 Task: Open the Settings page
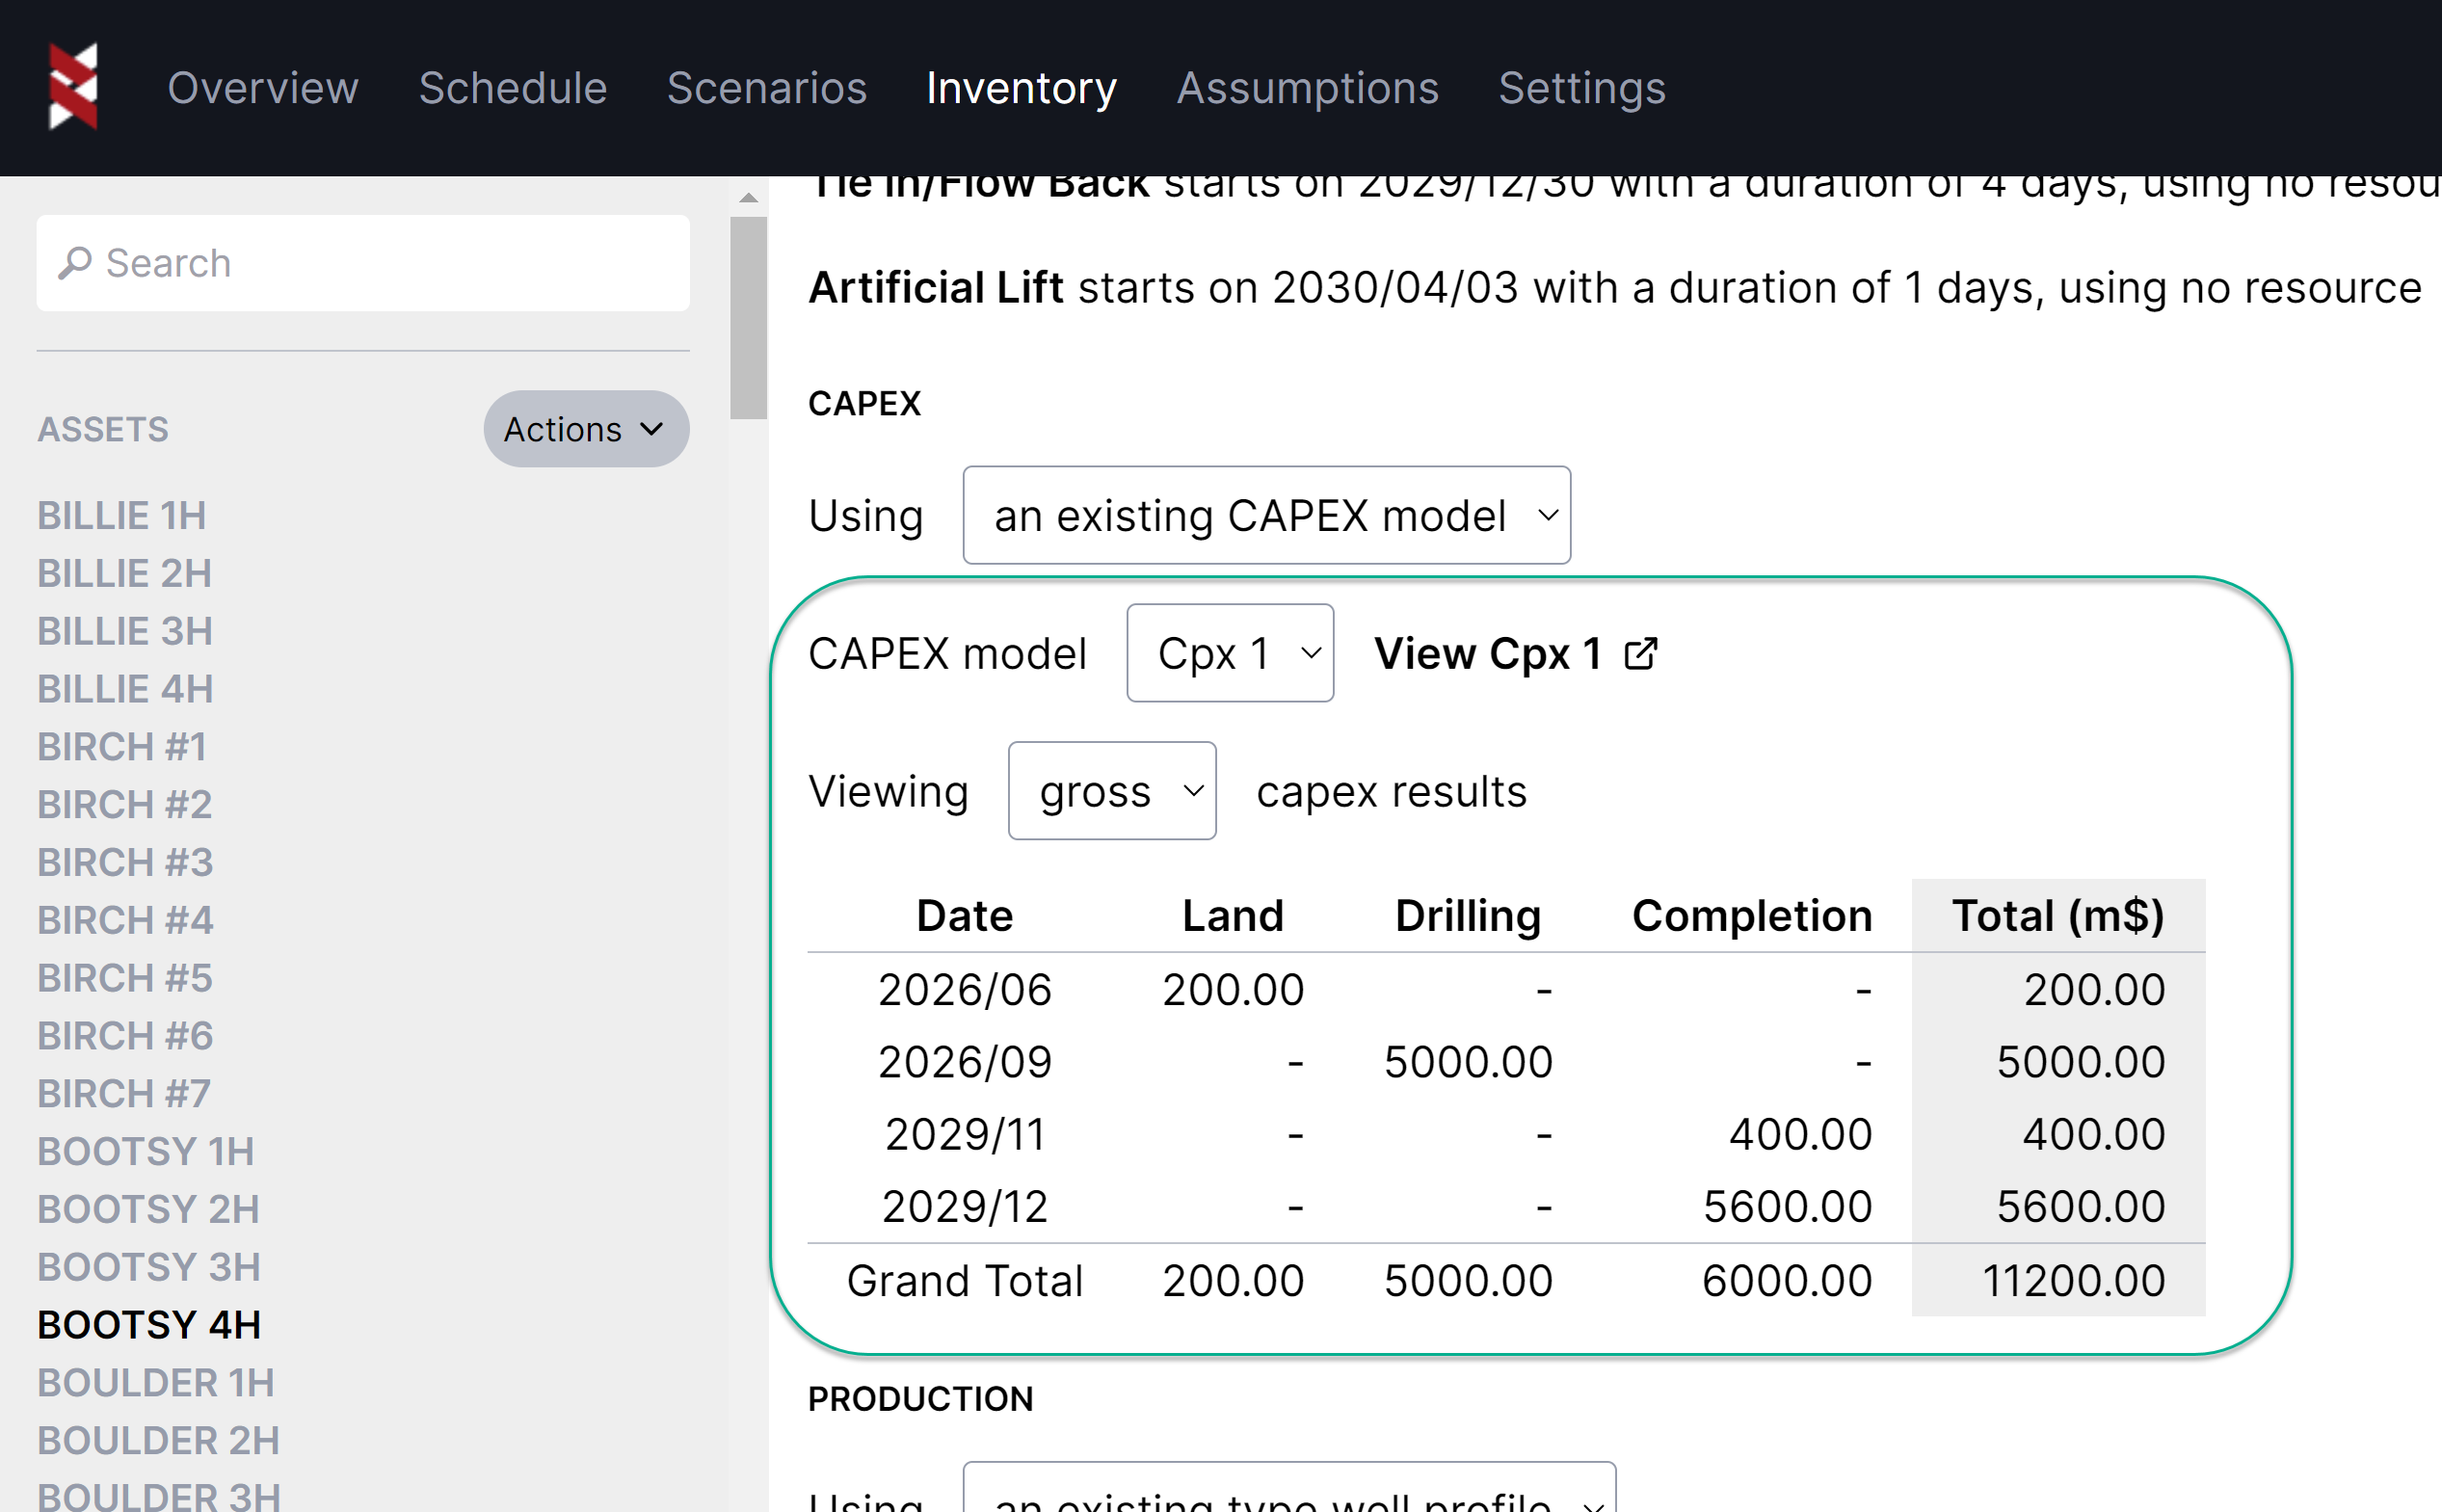1581,88
